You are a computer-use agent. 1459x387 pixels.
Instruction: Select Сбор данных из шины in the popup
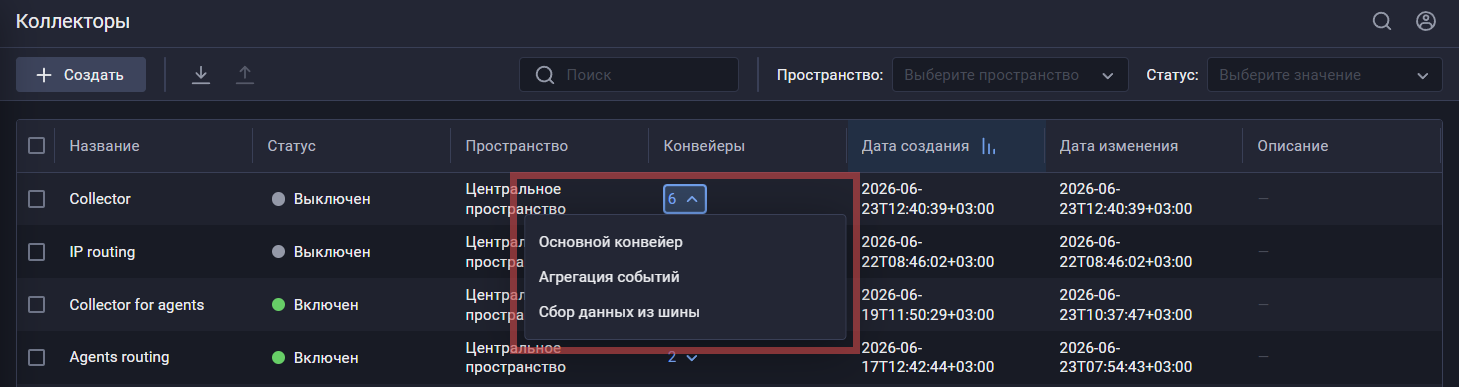(x=619, y=312)
